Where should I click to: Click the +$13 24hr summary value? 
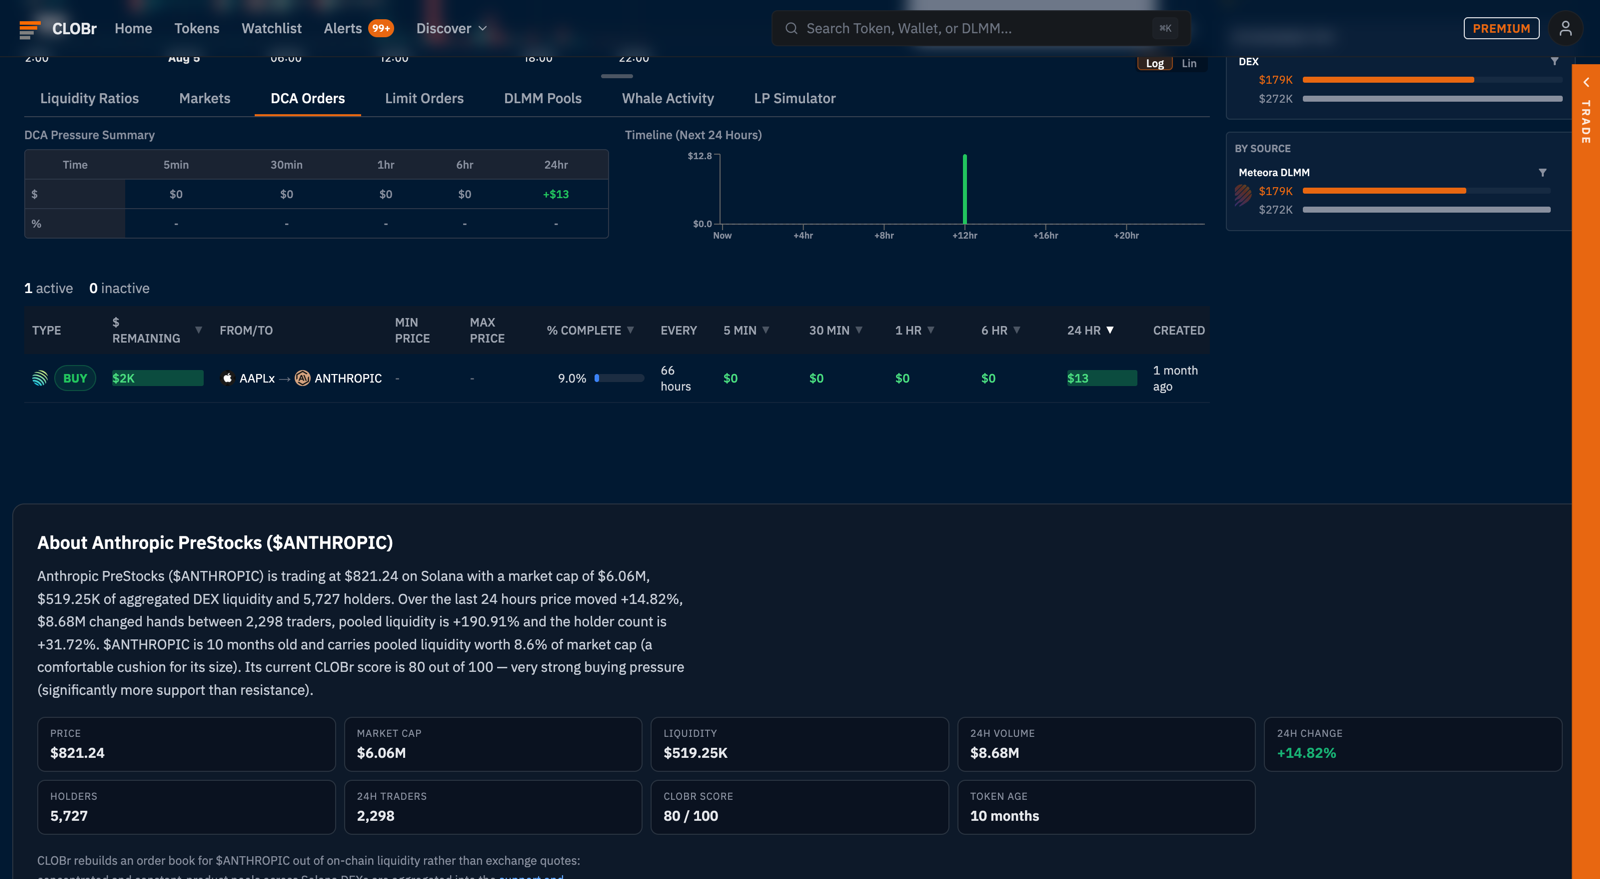pos(556,194)
